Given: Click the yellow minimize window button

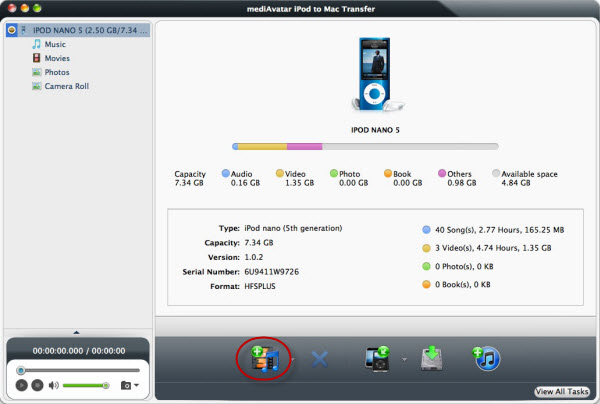Looking at the screenshot, I should tap(25, 8).
